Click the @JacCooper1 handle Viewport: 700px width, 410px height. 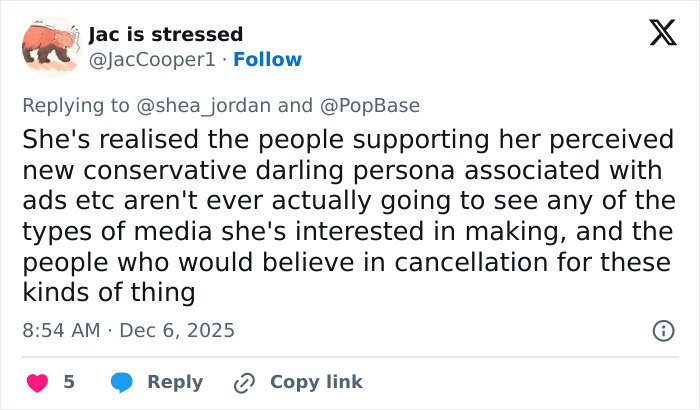[152, 59]
